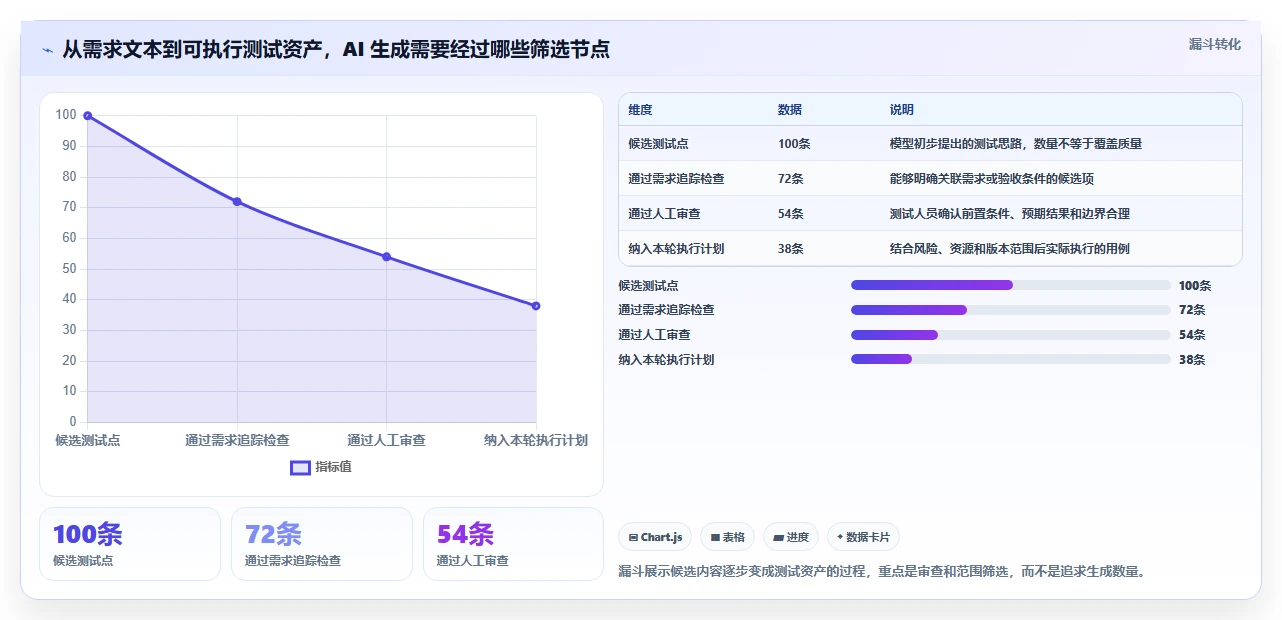Click the 通过人工审查 x-axis label on the chart

pos(386,440)
